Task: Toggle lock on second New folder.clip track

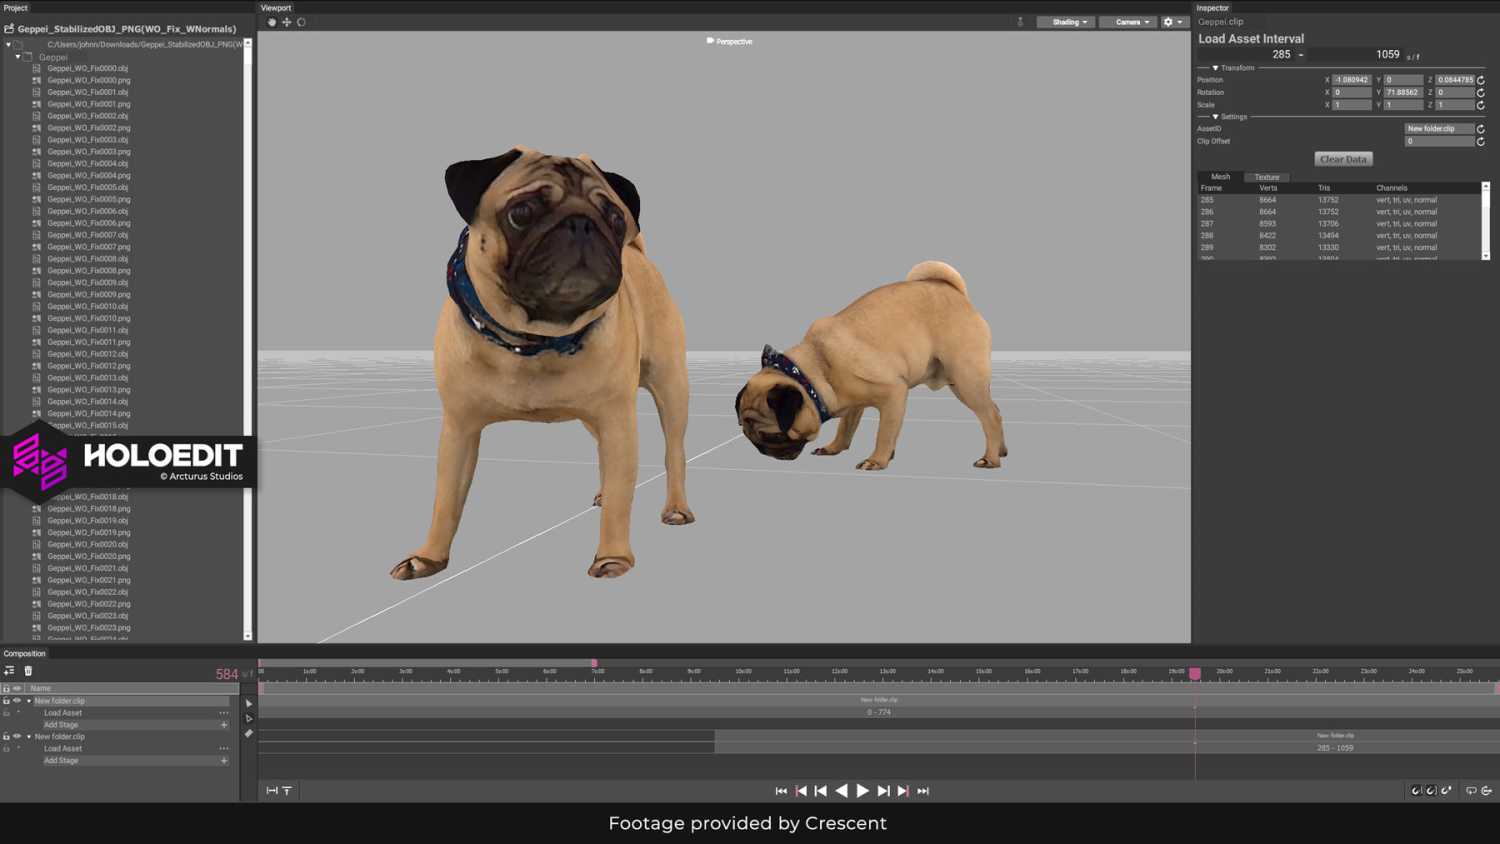Action: point(6,737)
